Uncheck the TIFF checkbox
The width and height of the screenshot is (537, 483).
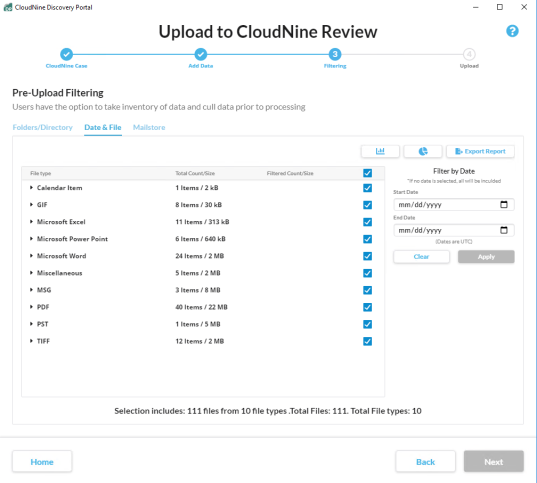click(367, 341)
